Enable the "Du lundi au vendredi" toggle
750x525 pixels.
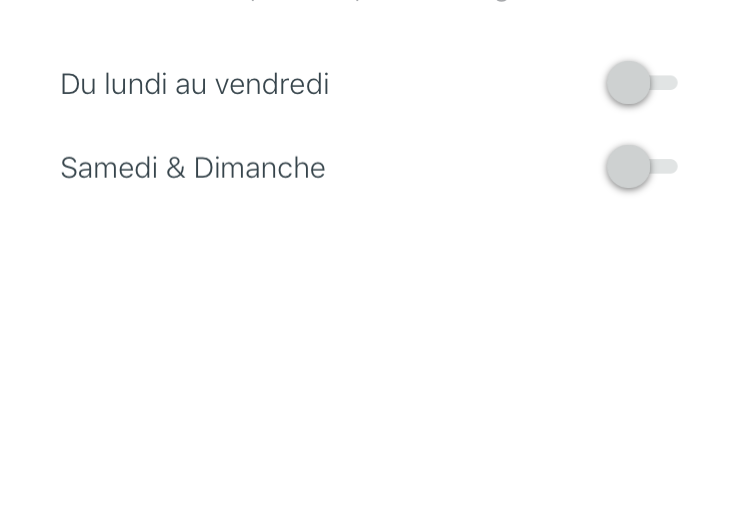(x=641, y=83)
